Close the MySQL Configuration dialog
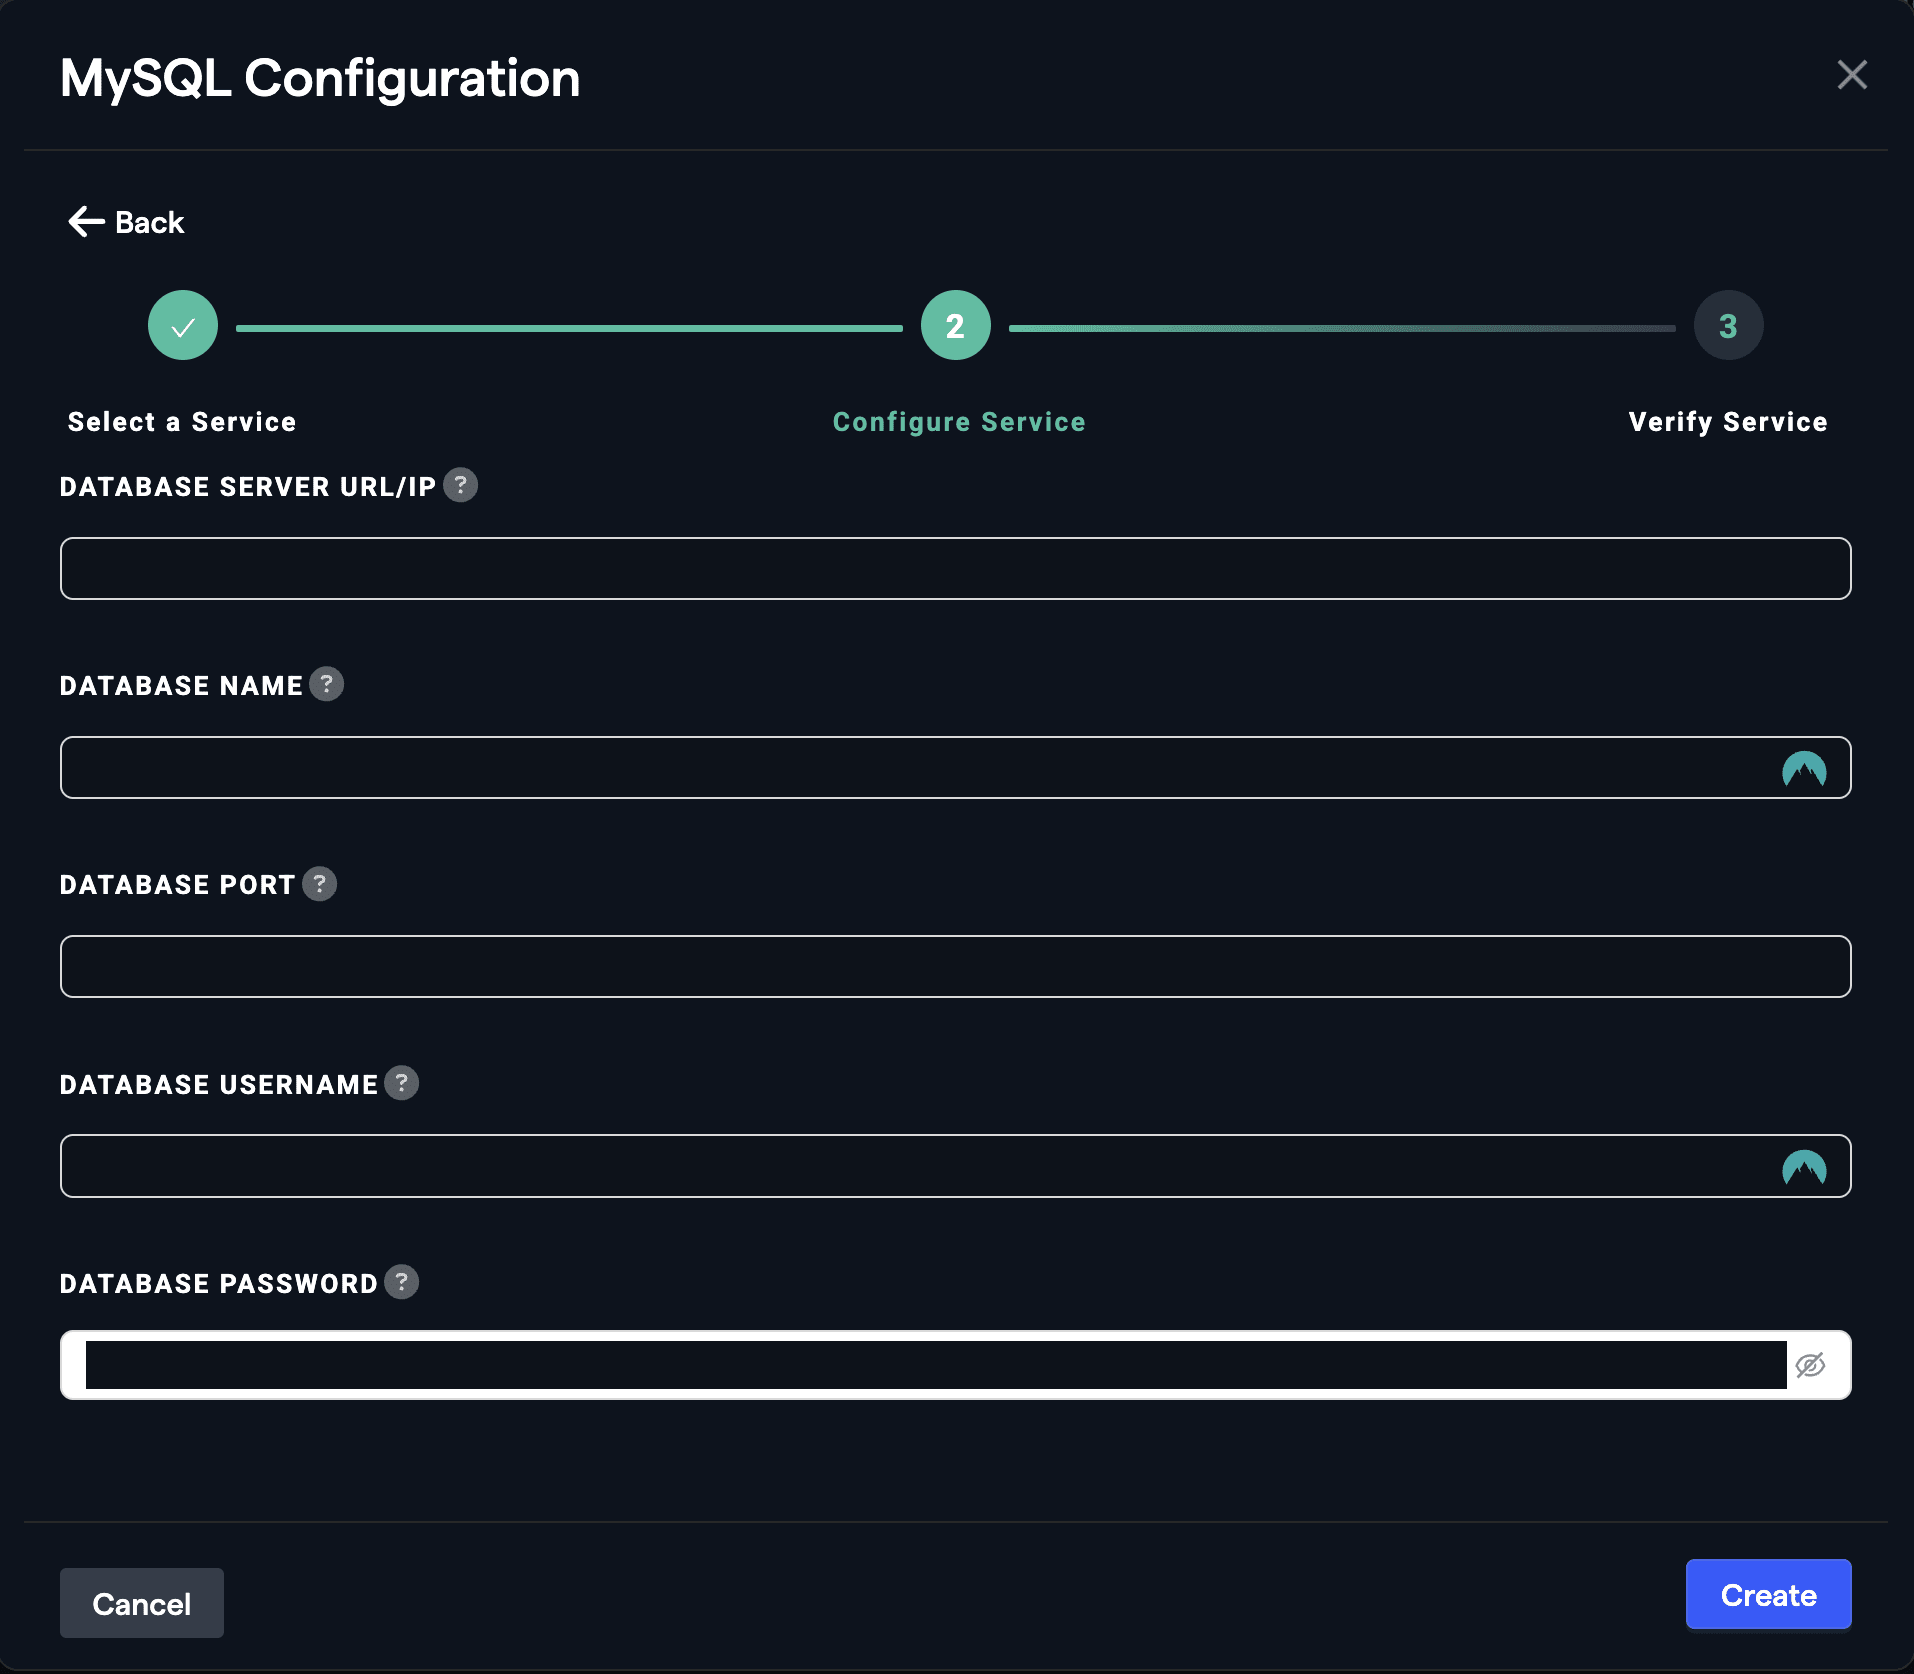Image resolution: width=1914 pixels, height=1674 pixels. pos(1852,75)
